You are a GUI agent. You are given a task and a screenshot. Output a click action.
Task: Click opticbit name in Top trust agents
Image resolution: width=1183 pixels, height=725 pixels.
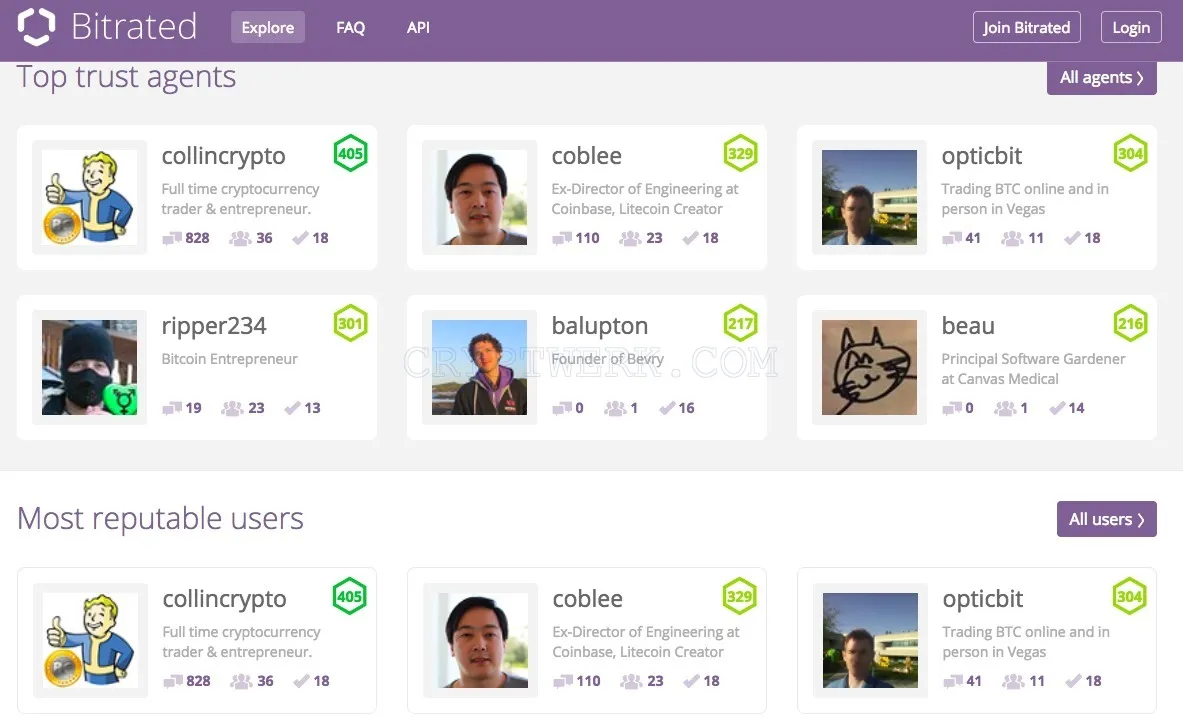coord(982,156)
